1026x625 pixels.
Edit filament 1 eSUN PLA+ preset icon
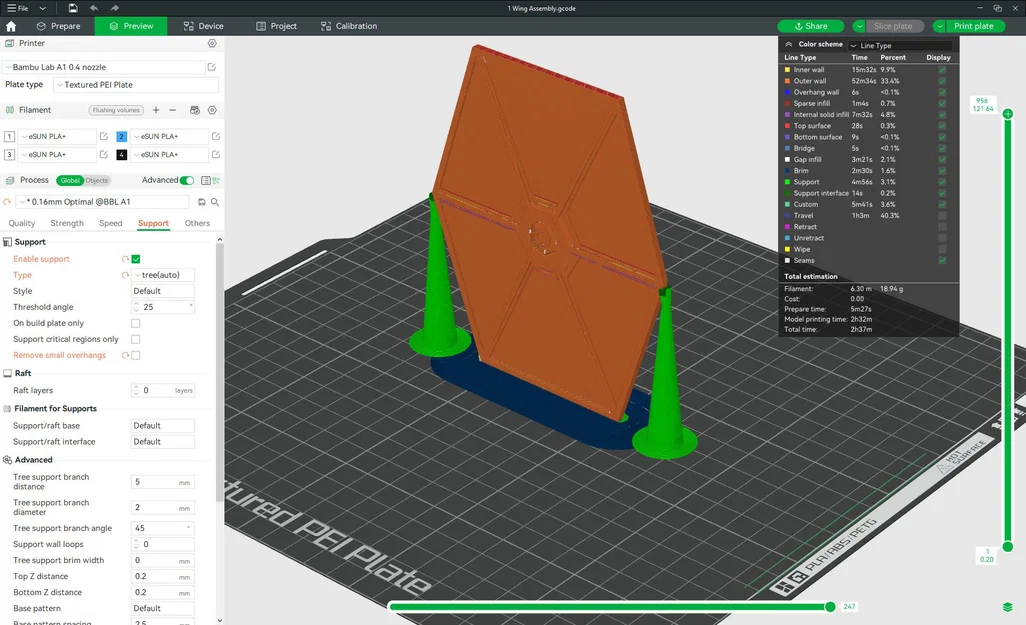tap(103, 136)
